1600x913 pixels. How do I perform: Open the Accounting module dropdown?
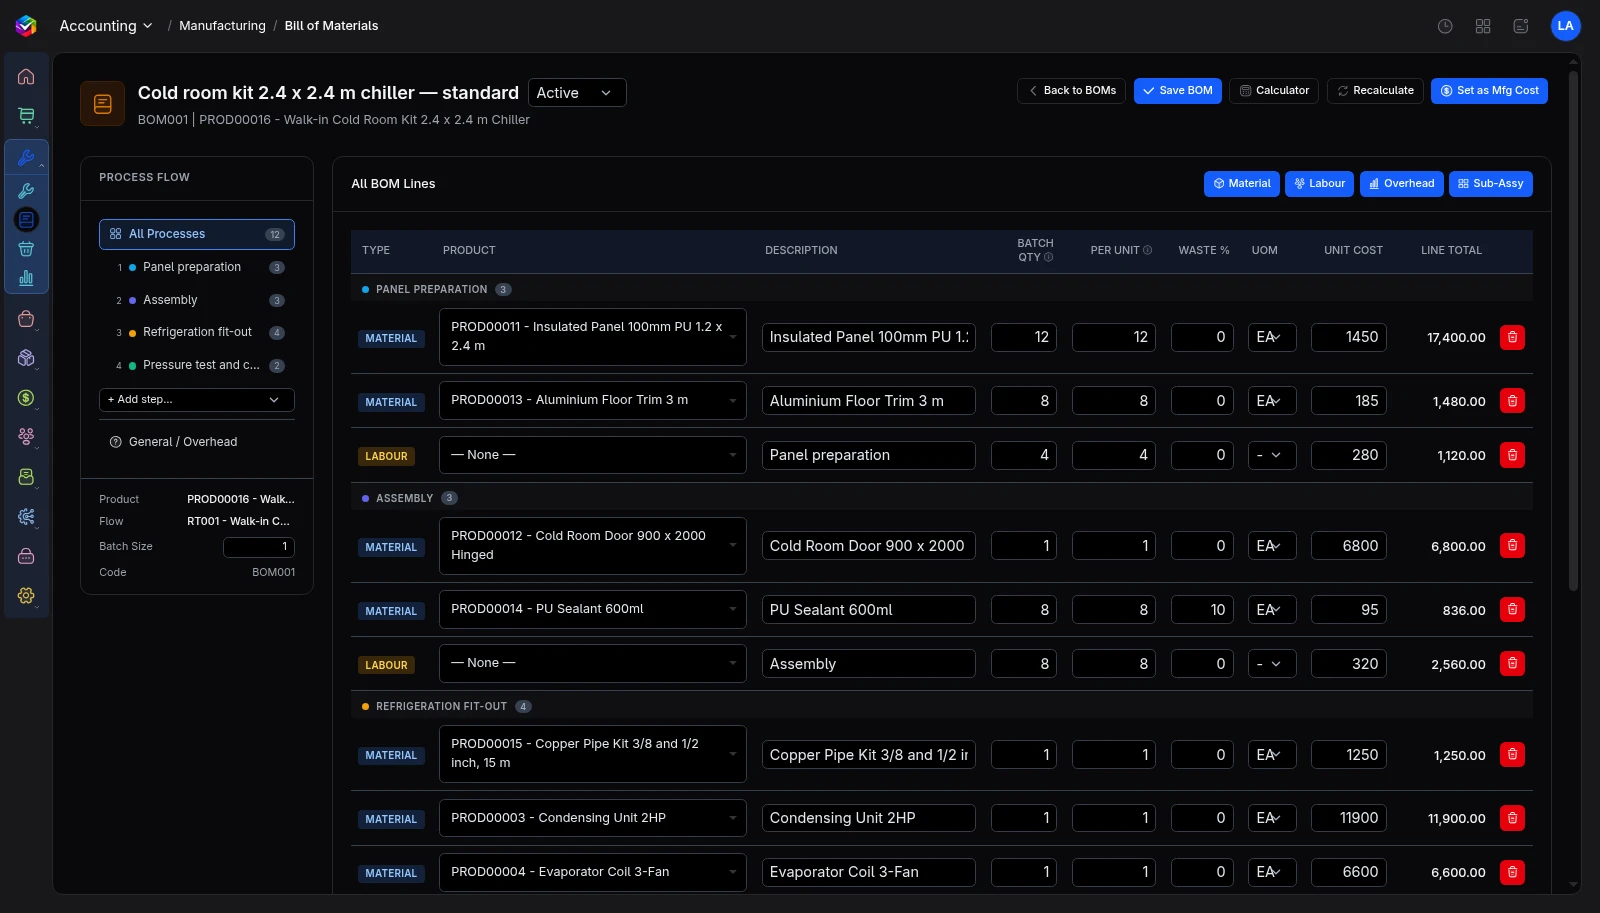pos(105,26)
